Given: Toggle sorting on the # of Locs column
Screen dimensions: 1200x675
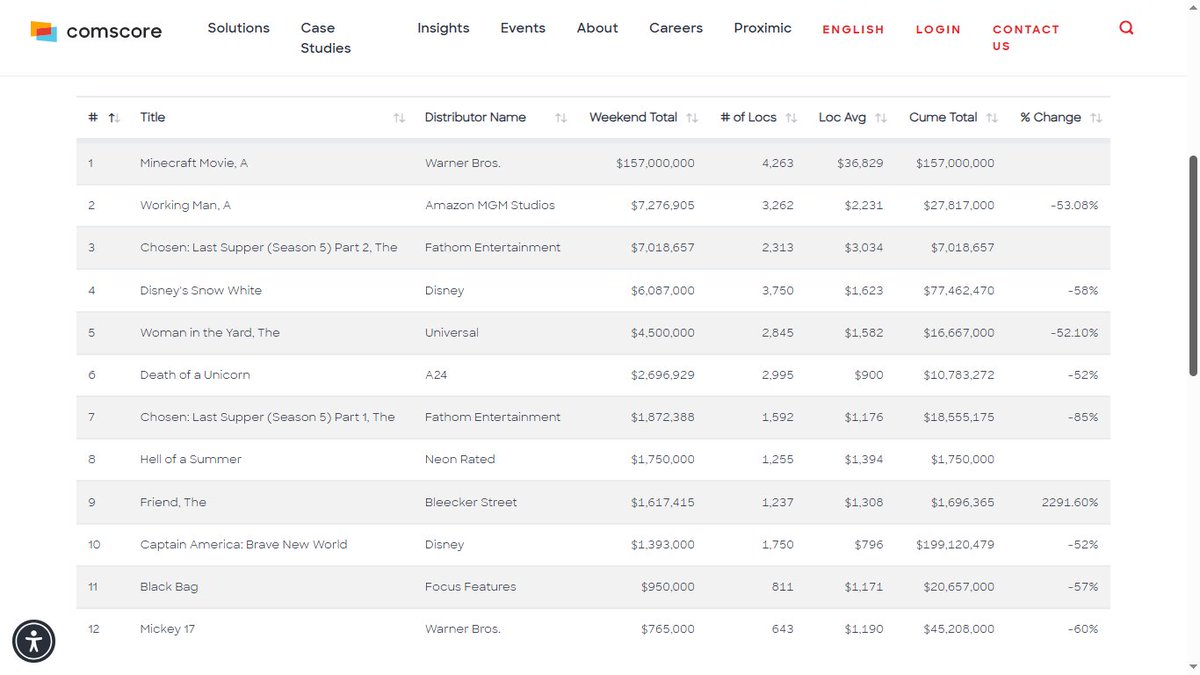Looking at the screenshot, I should pos(789,117).
